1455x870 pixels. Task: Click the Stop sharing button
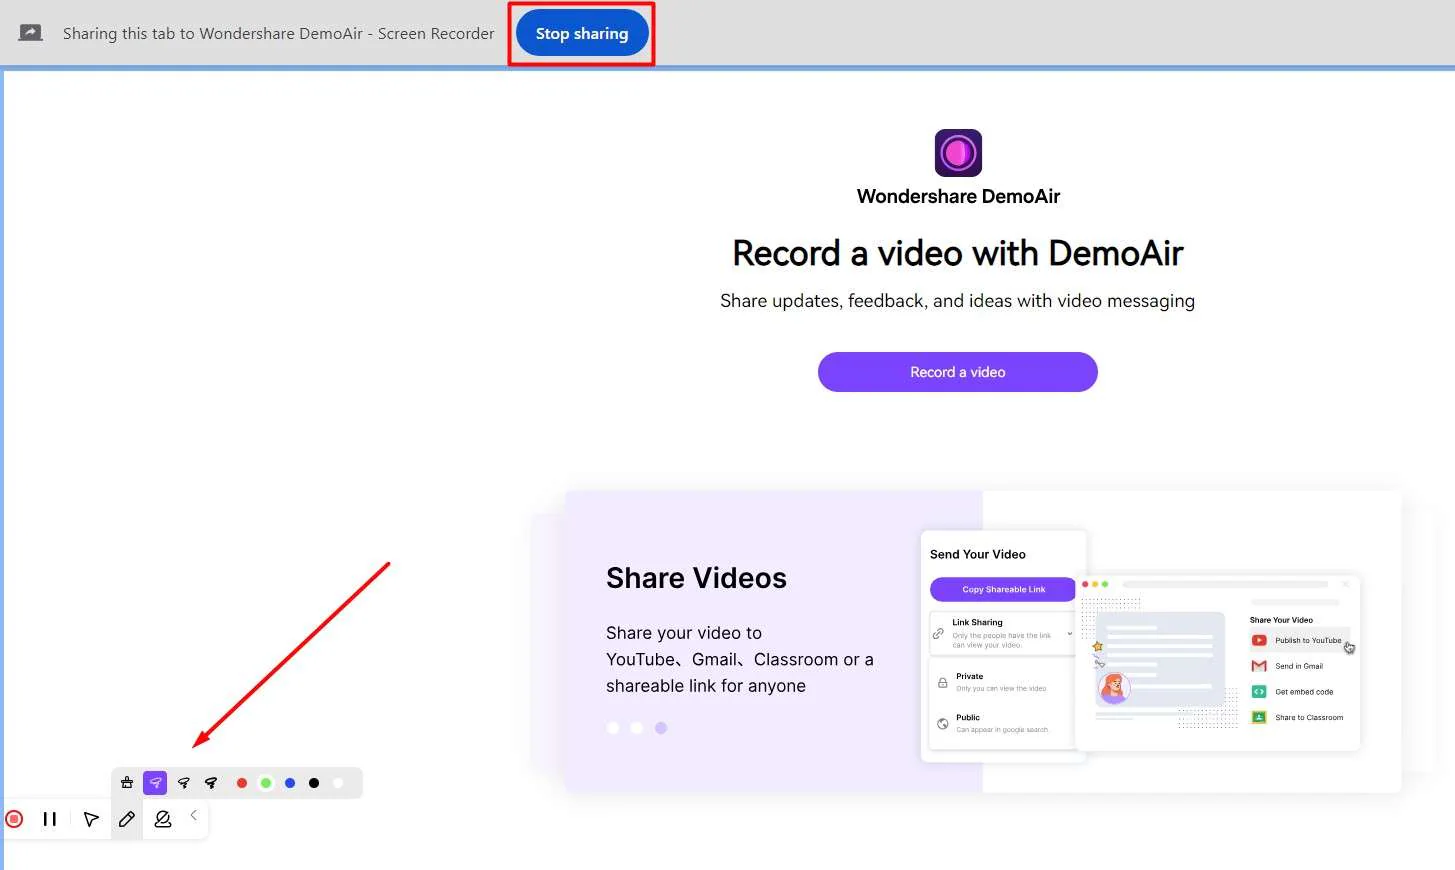click(x=582, y=33)
